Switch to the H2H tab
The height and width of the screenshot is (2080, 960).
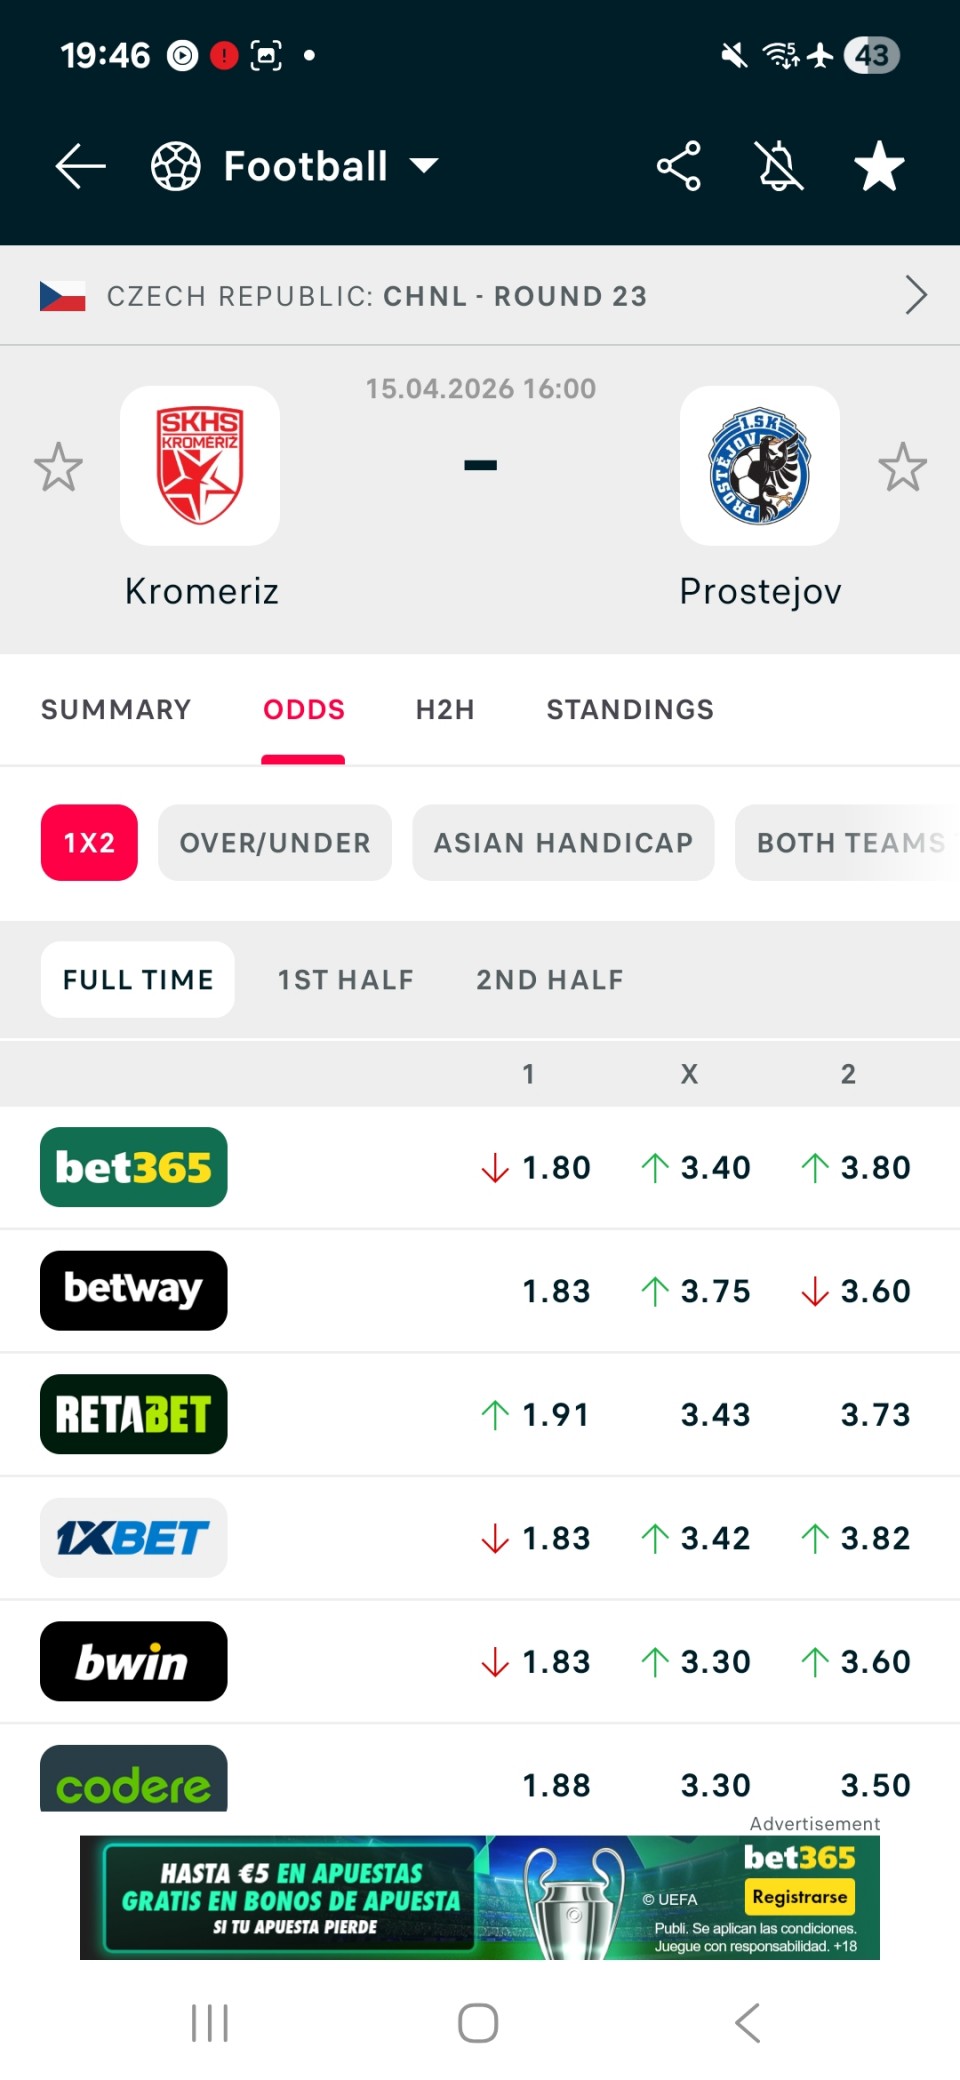[445, 710]
